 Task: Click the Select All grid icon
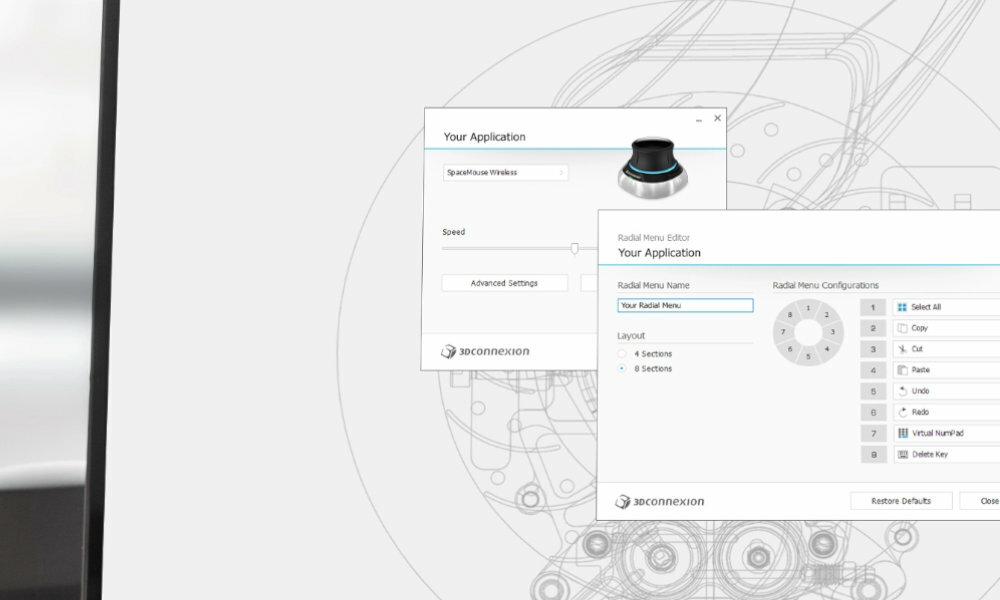point(902,307)
